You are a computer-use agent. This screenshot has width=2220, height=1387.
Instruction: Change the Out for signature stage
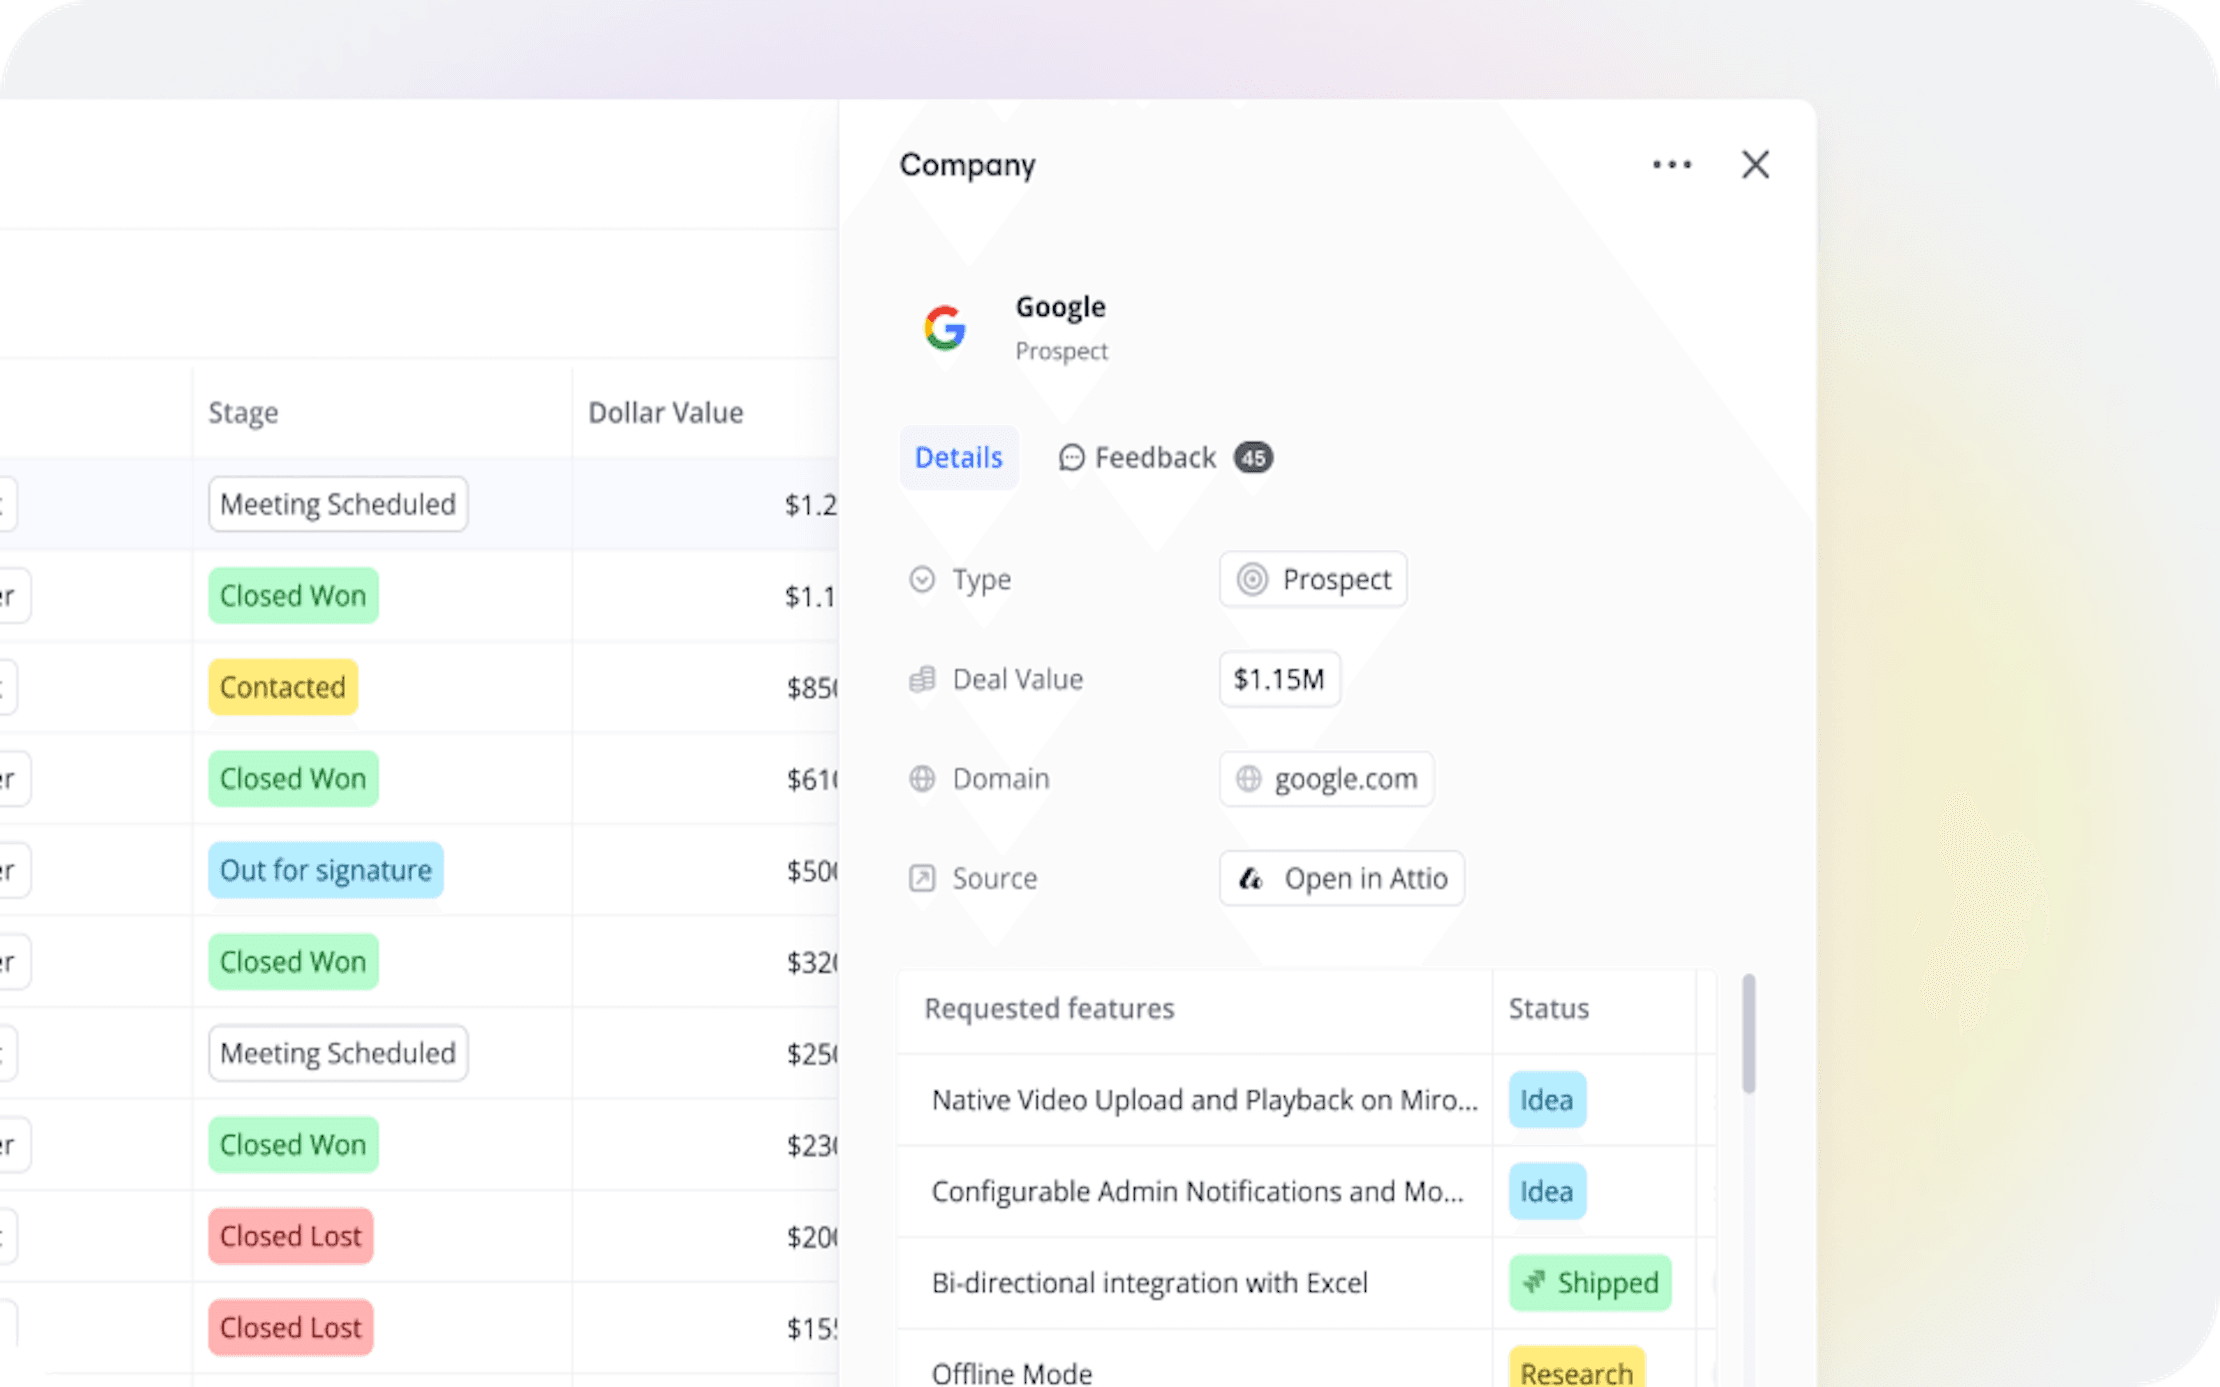[x=325, y=870]
